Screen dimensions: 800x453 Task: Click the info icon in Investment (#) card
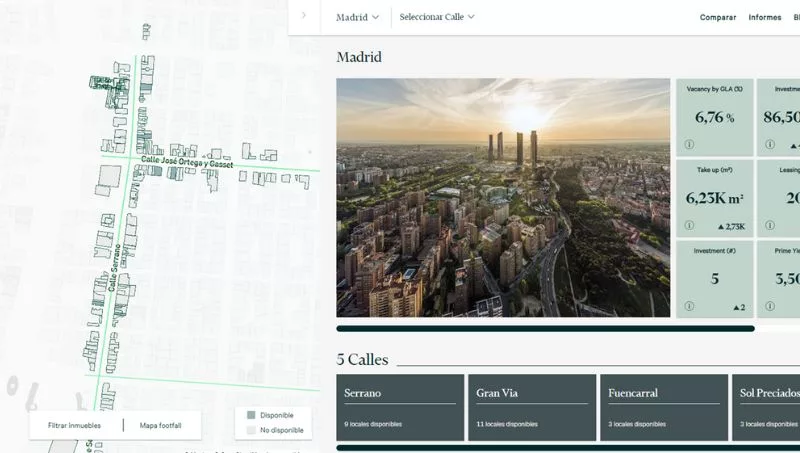coord(689,306)
